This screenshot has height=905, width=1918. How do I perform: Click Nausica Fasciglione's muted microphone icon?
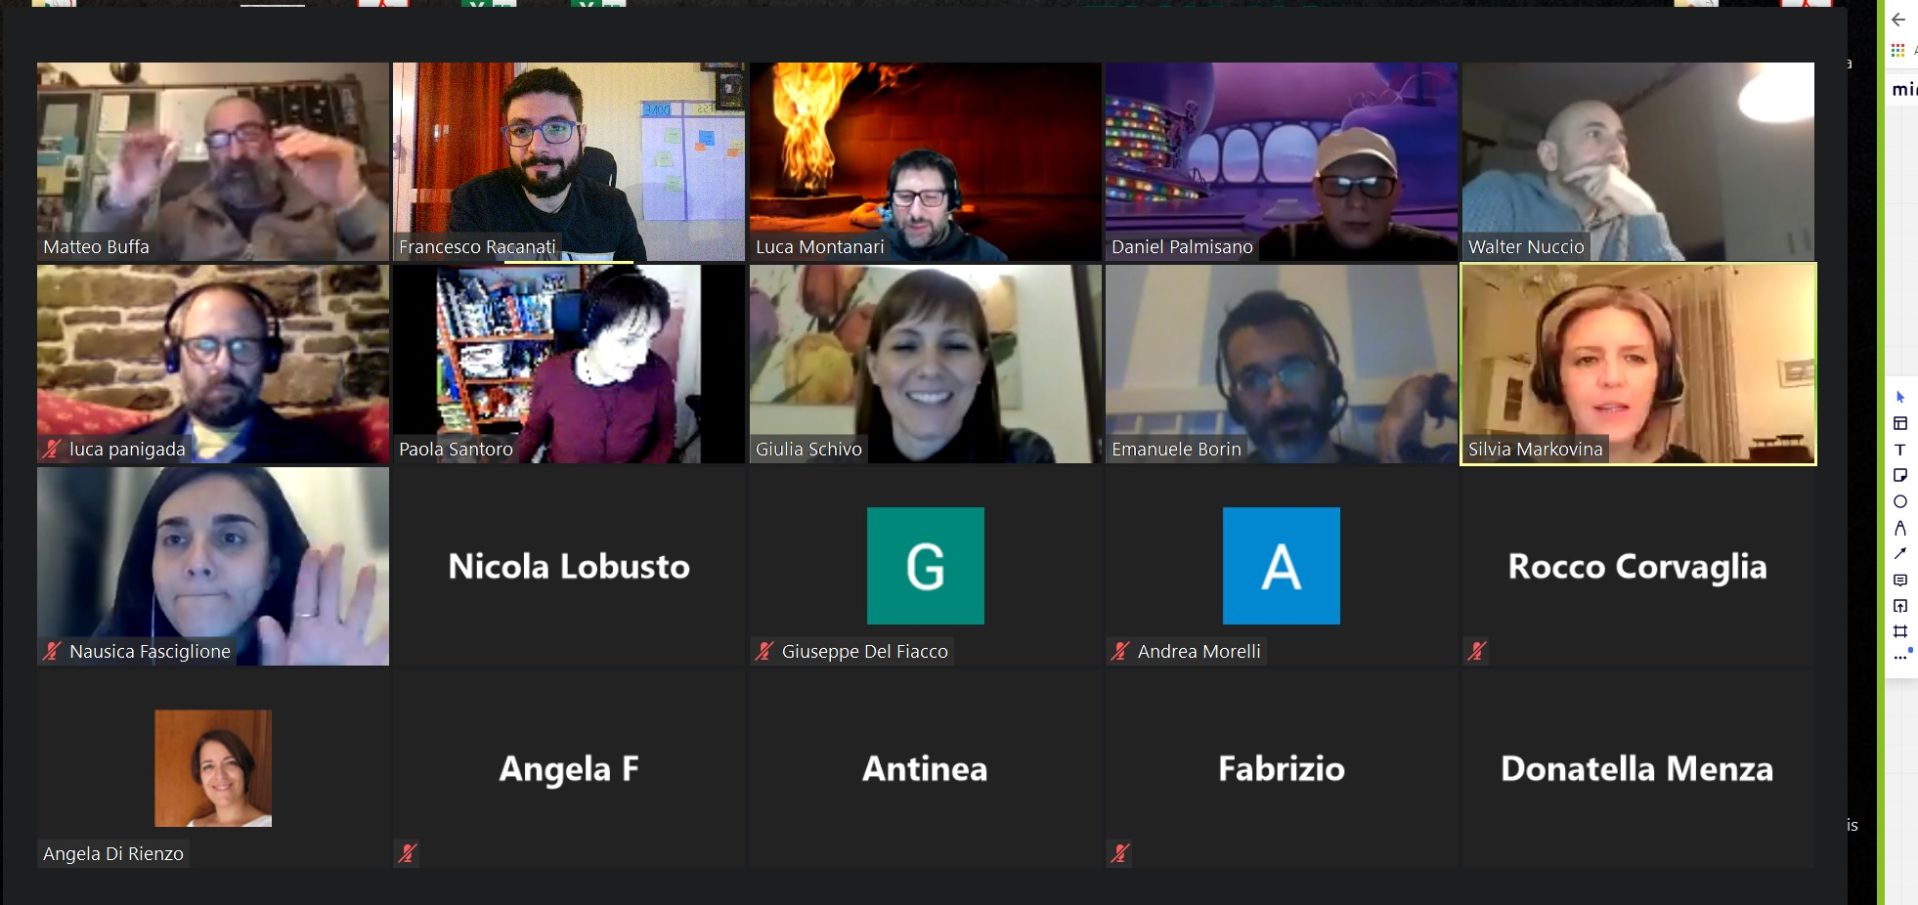pyautogui.click(x=52, y=652)
